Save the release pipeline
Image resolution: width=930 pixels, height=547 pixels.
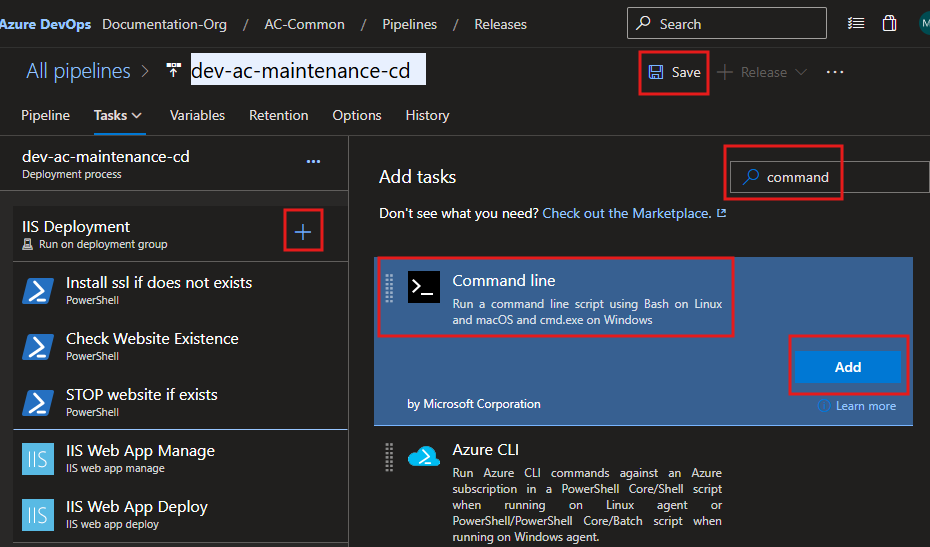(x=674, y=72)
